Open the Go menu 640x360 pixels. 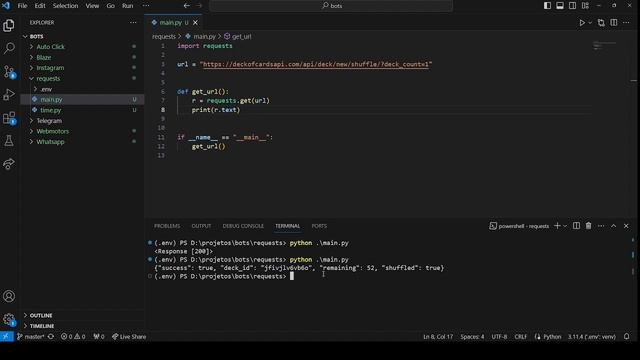point(111,6)
